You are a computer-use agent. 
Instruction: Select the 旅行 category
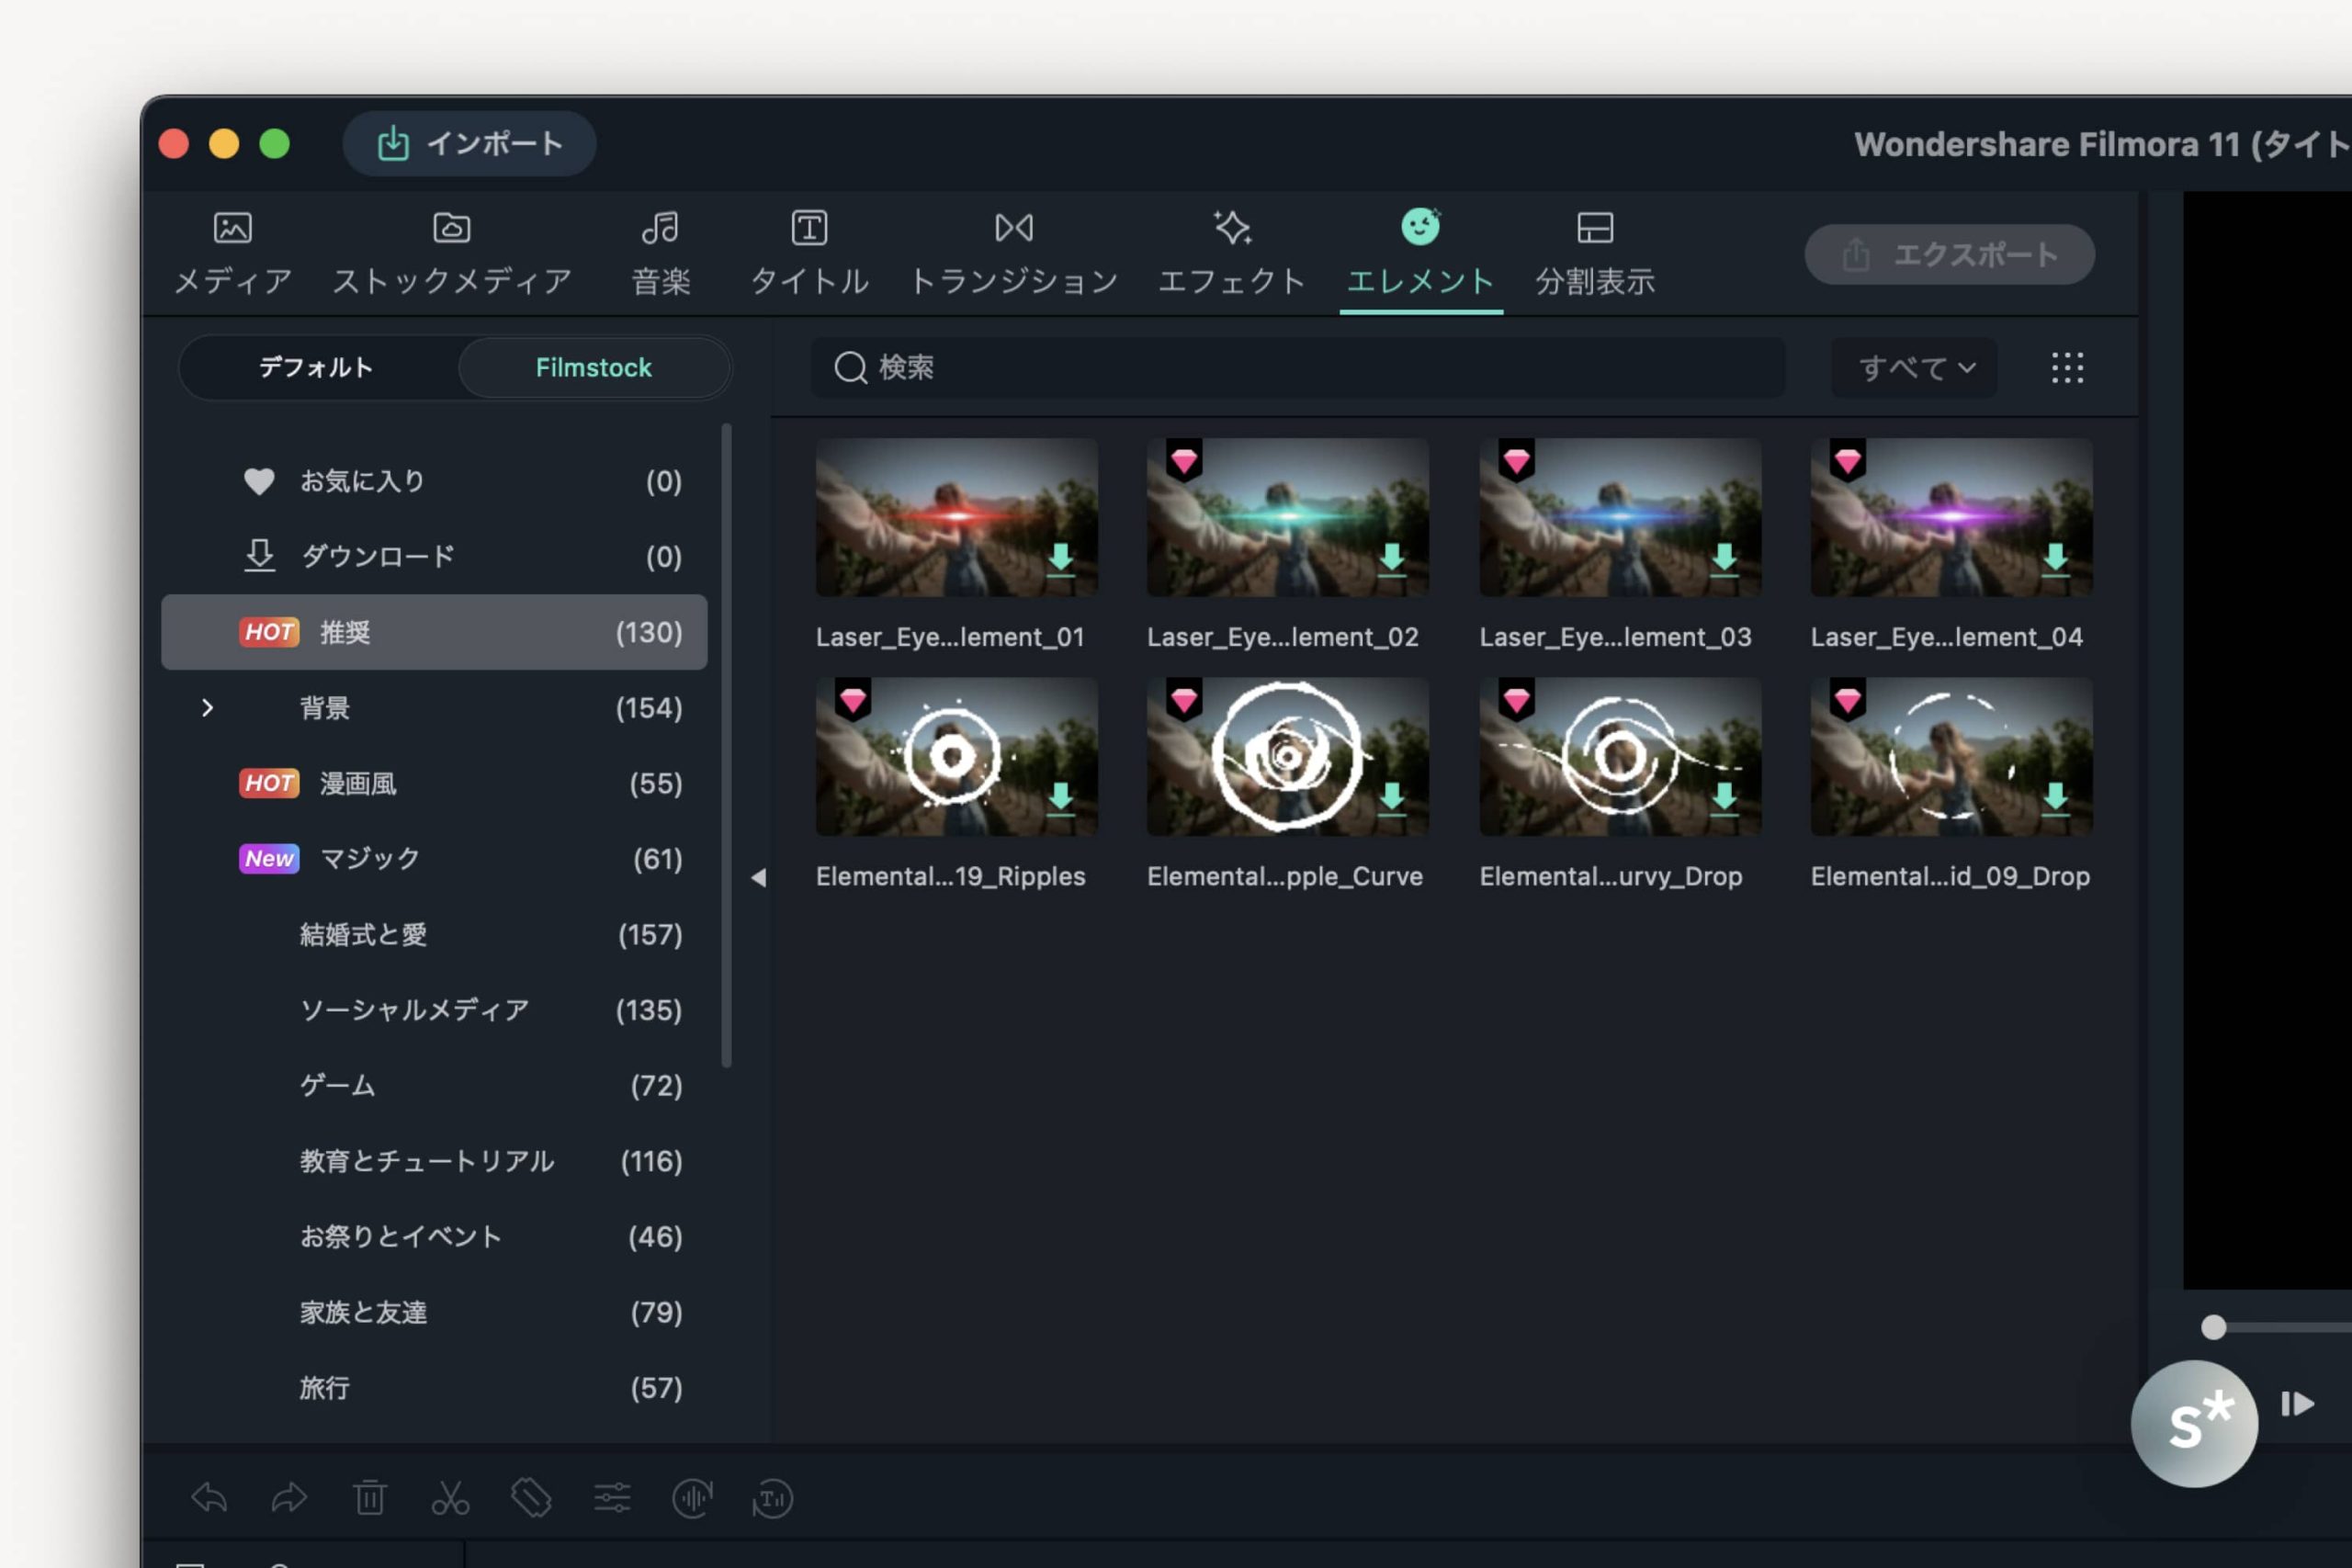434,1387
